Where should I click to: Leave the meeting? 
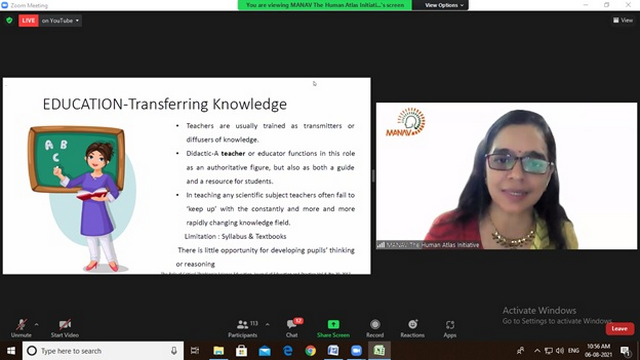620,329
